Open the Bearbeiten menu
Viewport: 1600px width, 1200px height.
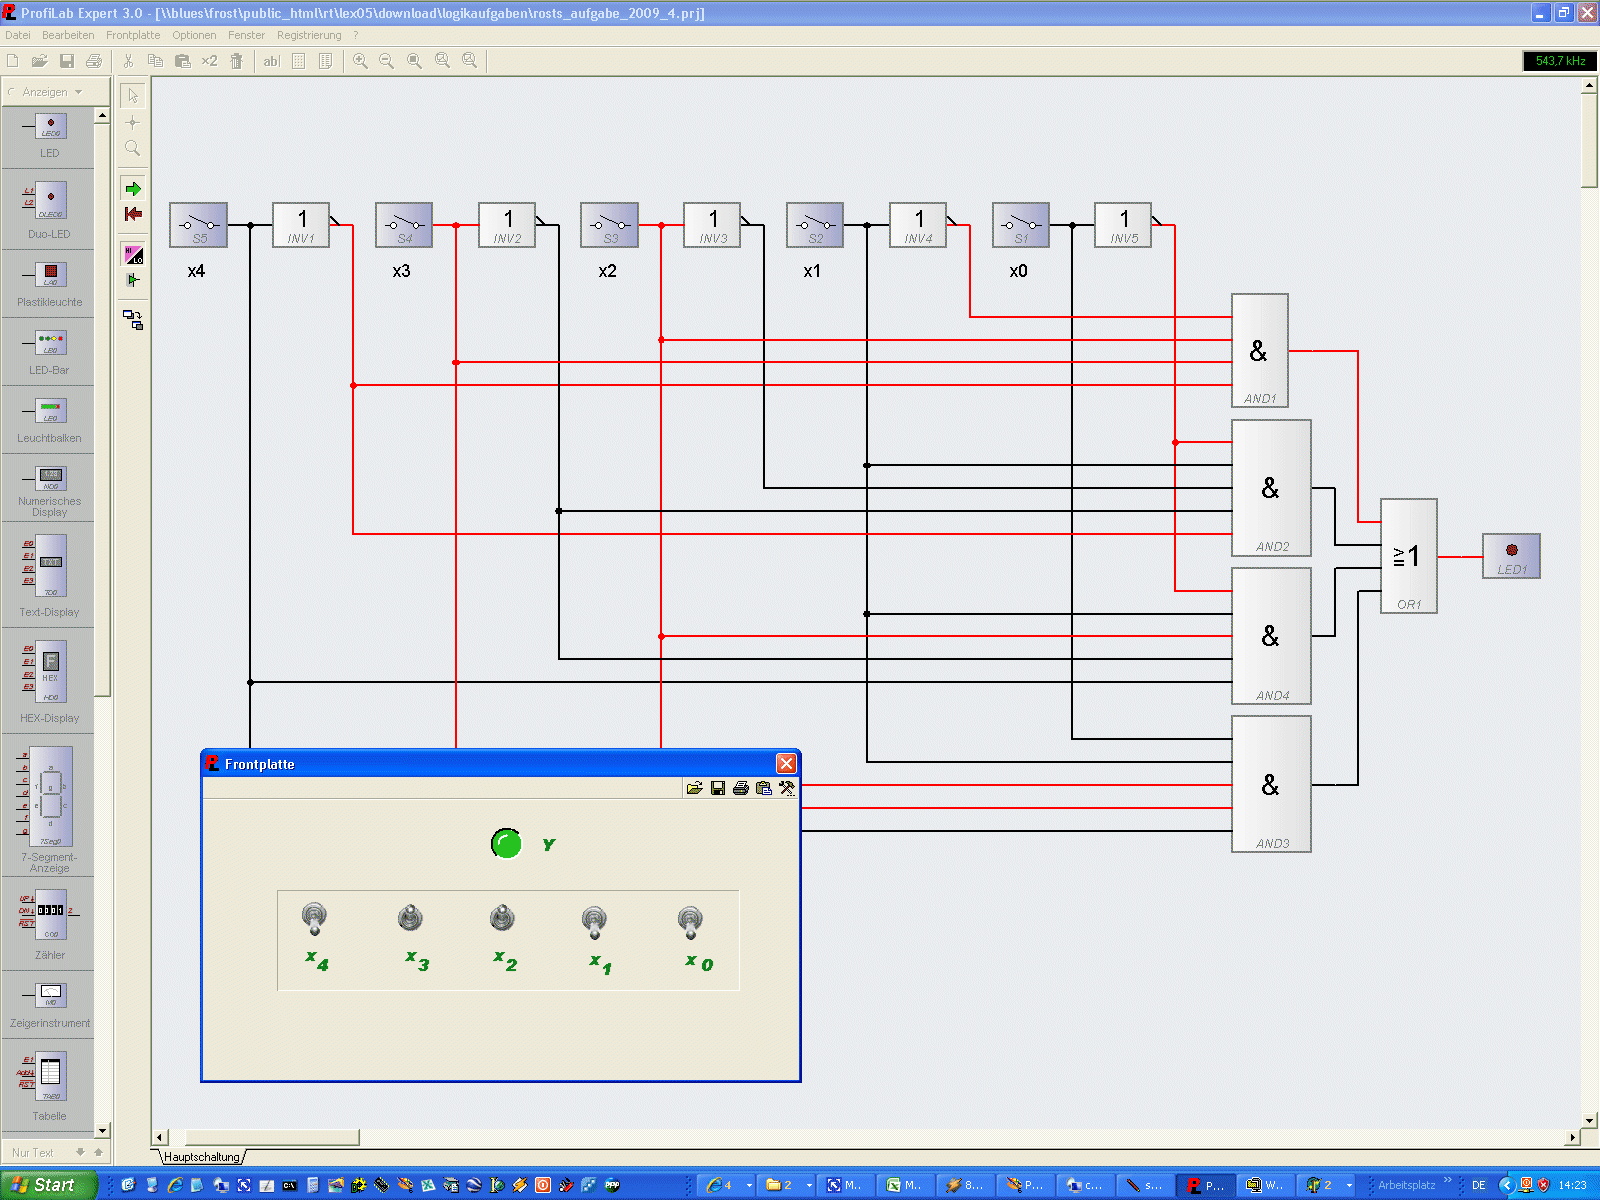point(68,35)
